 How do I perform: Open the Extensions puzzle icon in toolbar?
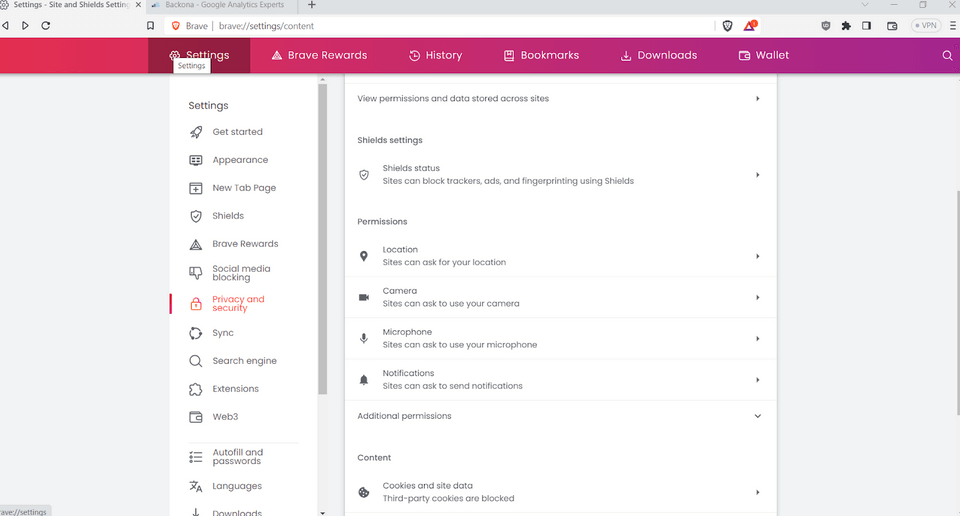pyautogui.click(x=846, y=26)
